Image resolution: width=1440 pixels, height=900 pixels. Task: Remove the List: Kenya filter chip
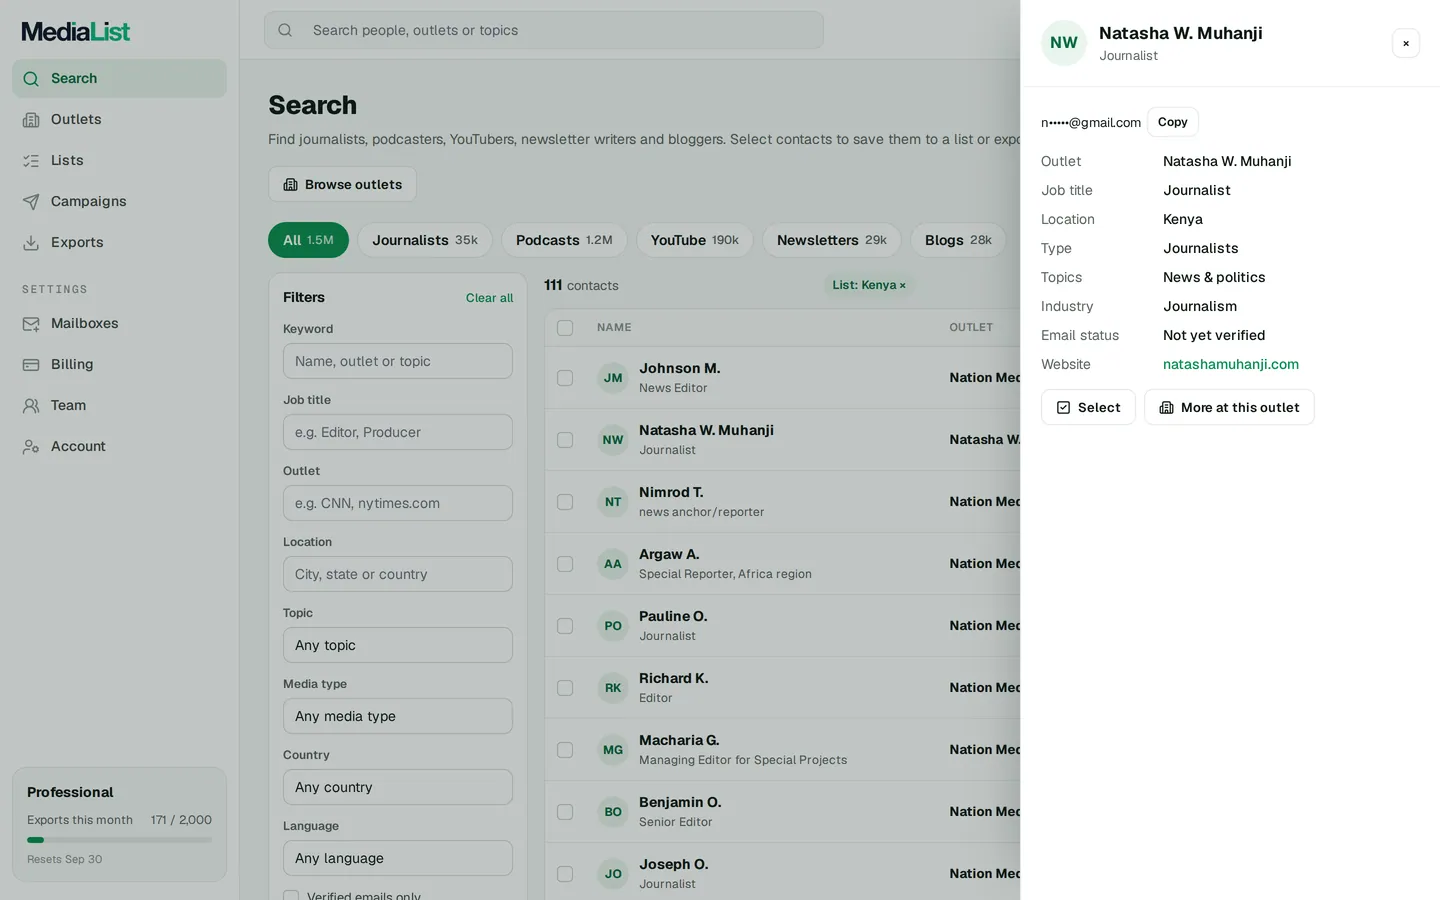902,285
